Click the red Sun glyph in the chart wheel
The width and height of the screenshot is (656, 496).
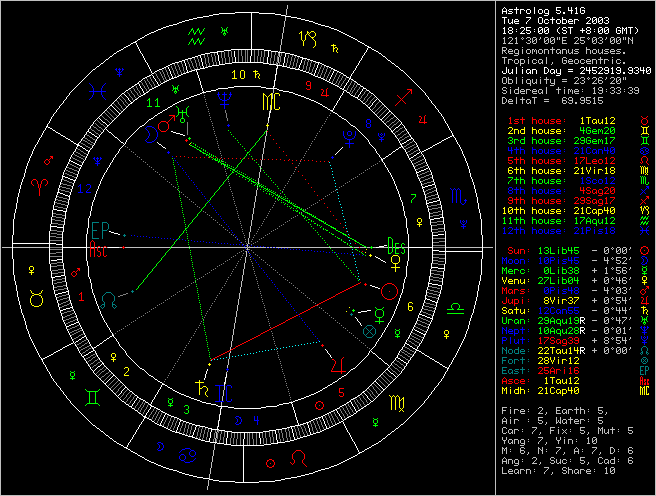pyautogui.click(x=389, y=291)
